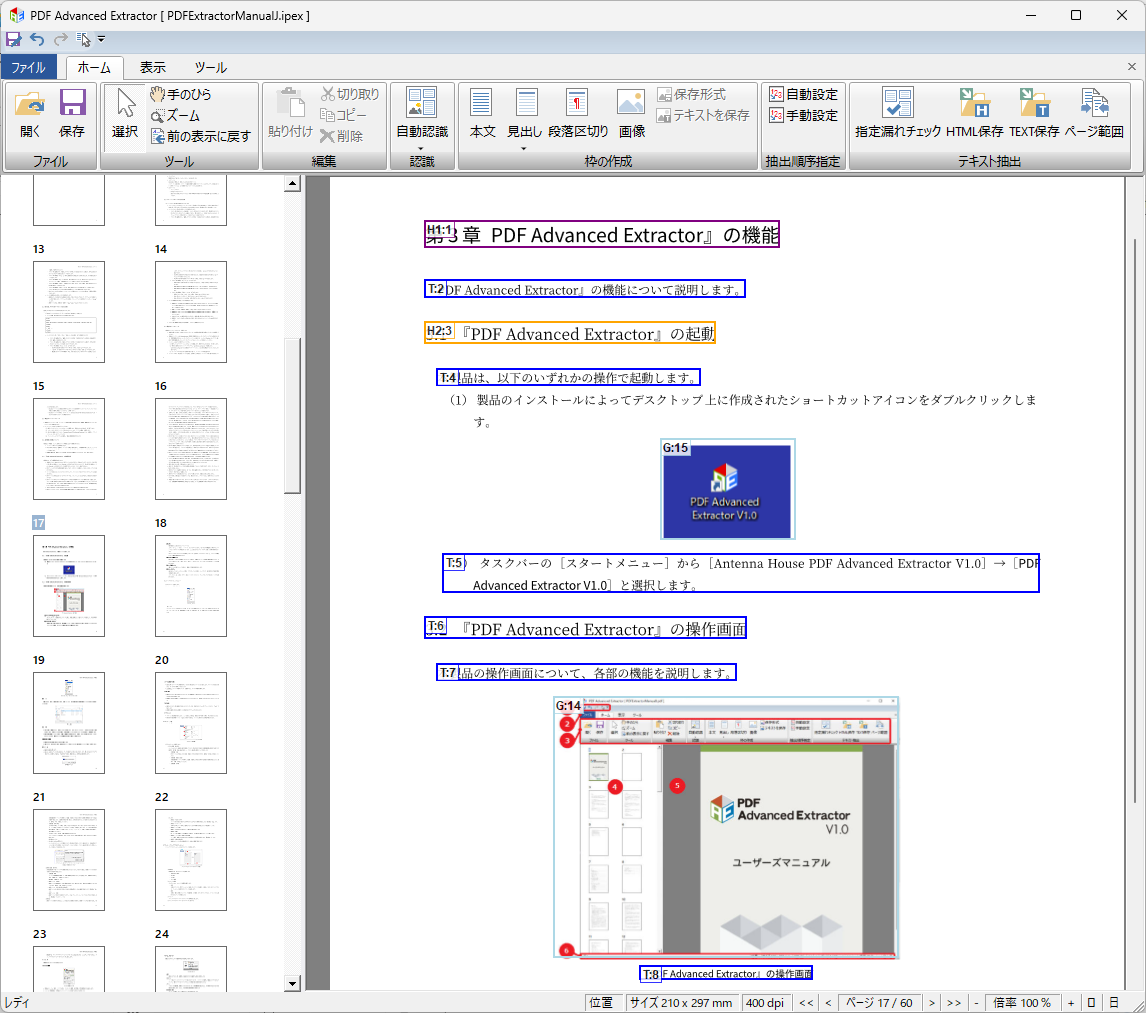Click the コピー copy command
The width and height of the screenshot is (1146, 1013).
343,115
